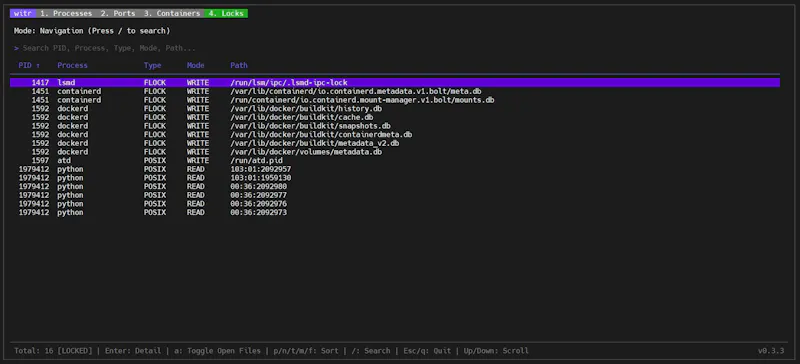Select the 00:36:2092980 lock row
Viewport: 800px width, 364px height.
point(395,186)
